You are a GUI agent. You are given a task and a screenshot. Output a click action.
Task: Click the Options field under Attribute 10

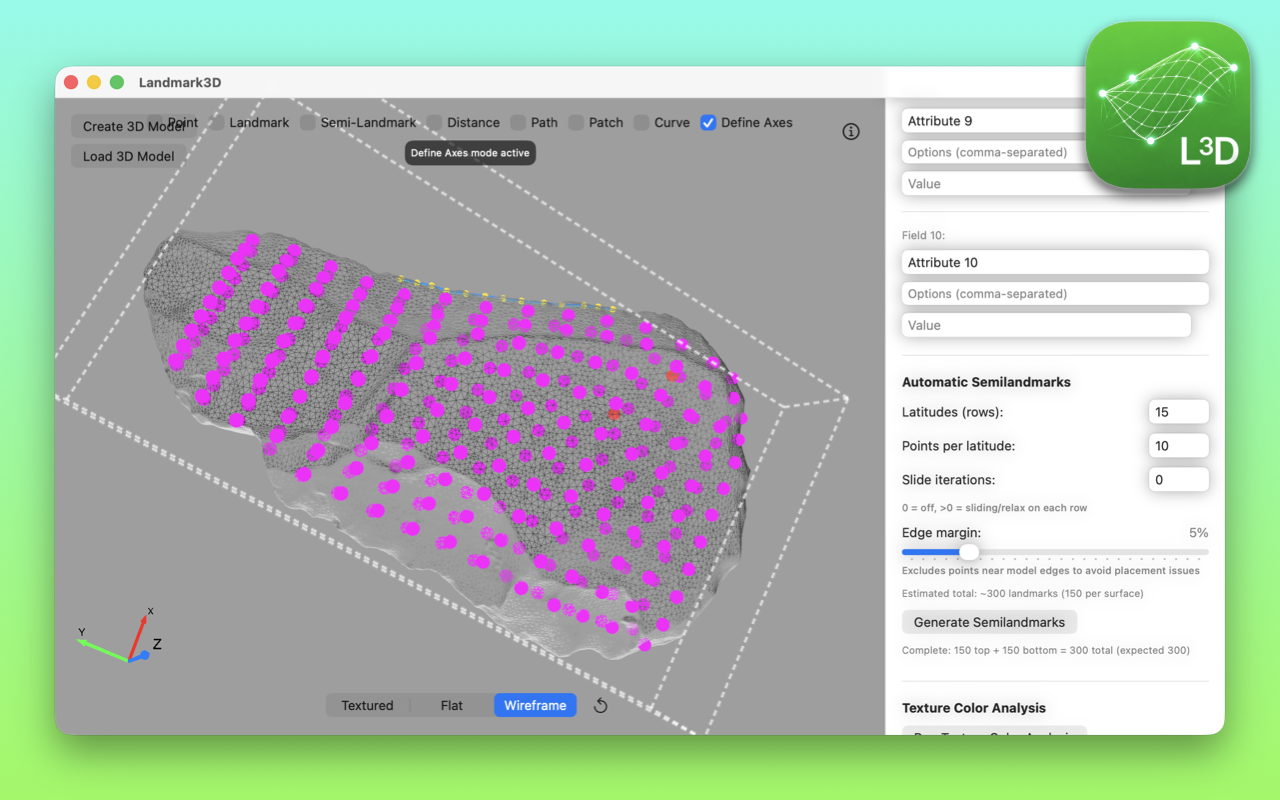(1055, 294)
